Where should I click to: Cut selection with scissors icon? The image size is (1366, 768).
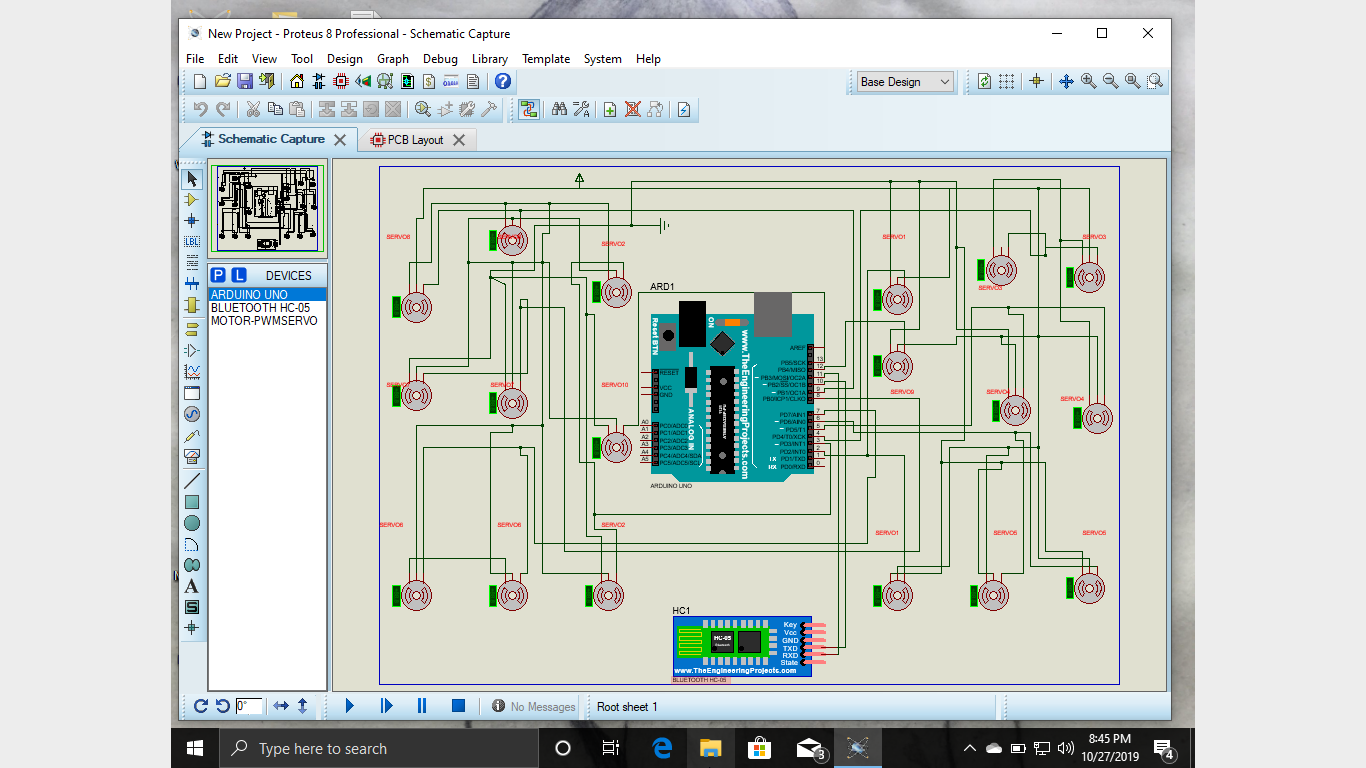point(253,109)
